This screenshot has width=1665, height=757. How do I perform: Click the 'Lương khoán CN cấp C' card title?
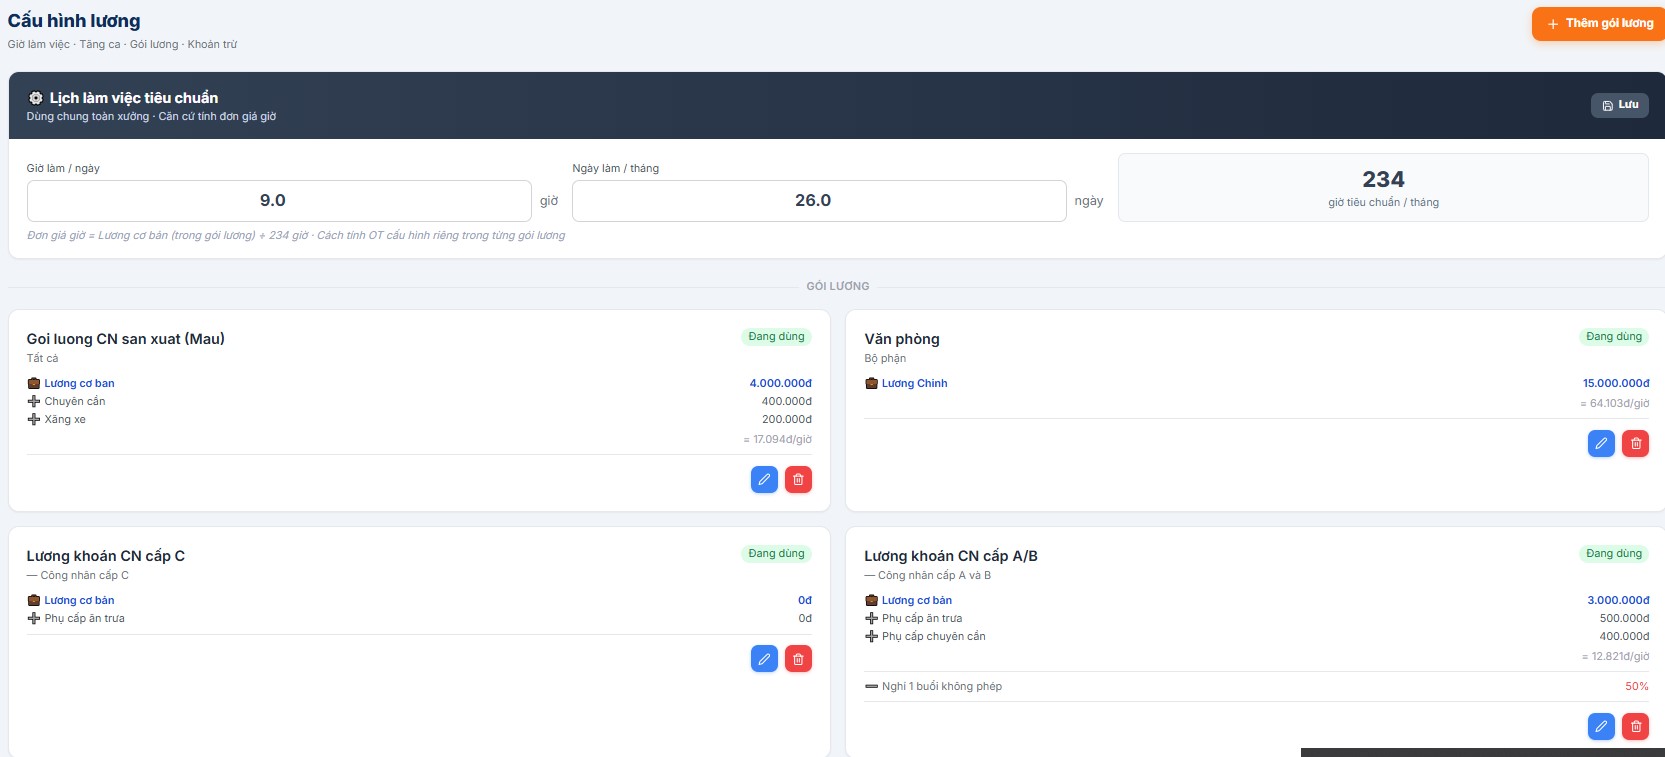[106, 556]
